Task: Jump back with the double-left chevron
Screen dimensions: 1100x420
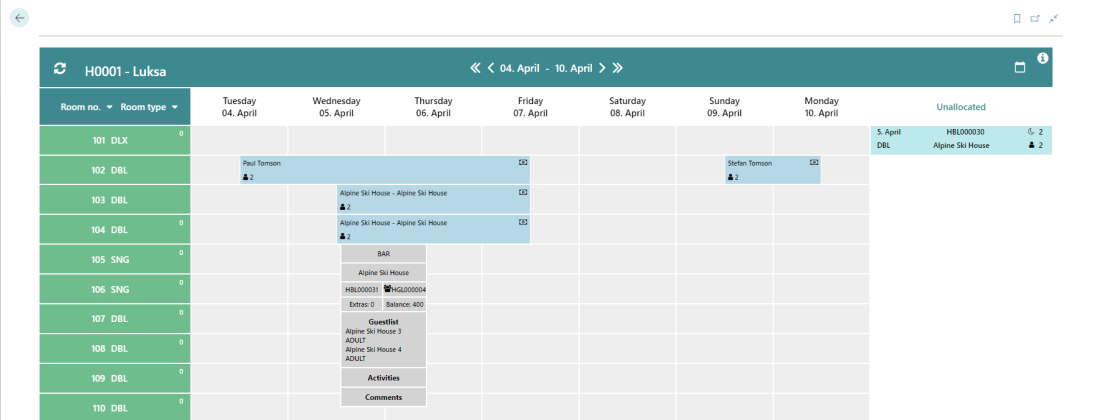Action: click(475, 68)
